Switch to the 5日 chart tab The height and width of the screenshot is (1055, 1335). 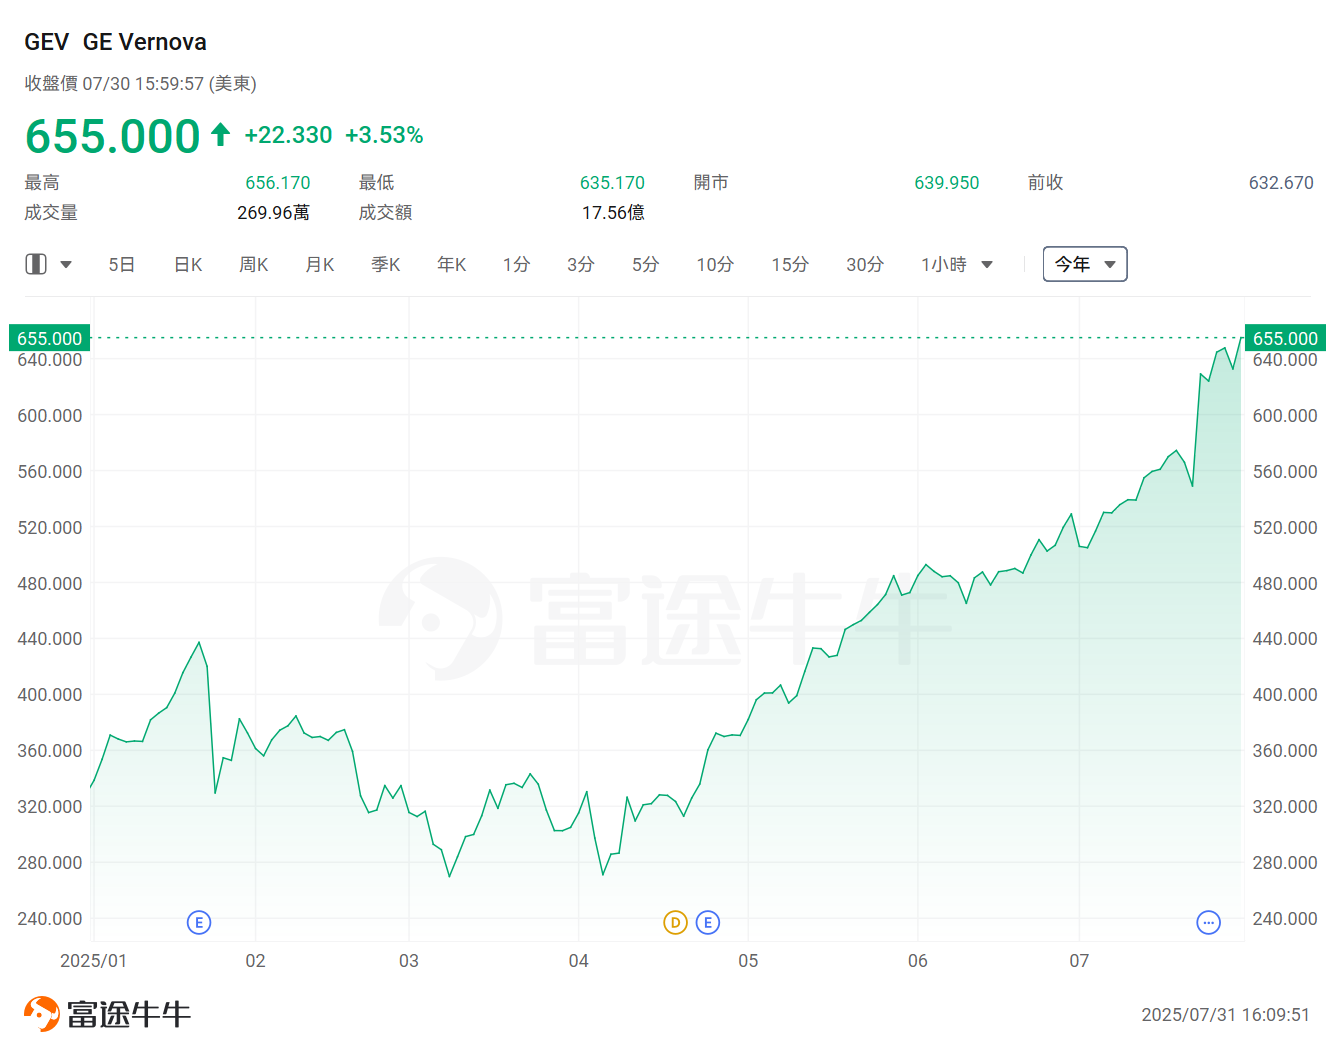tap(121, 264)
